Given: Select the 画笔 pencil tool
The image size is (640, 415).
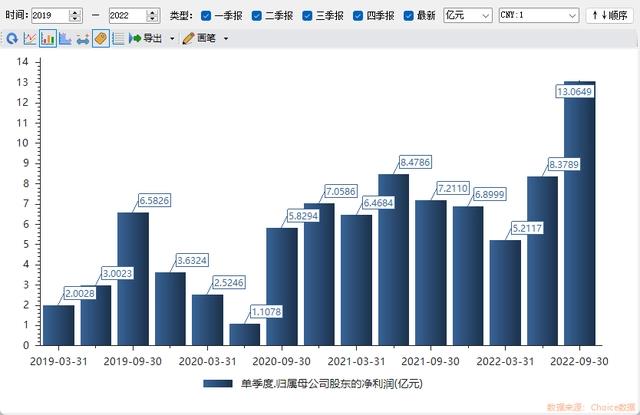Looking at the screenshot, I should (199, 38).
